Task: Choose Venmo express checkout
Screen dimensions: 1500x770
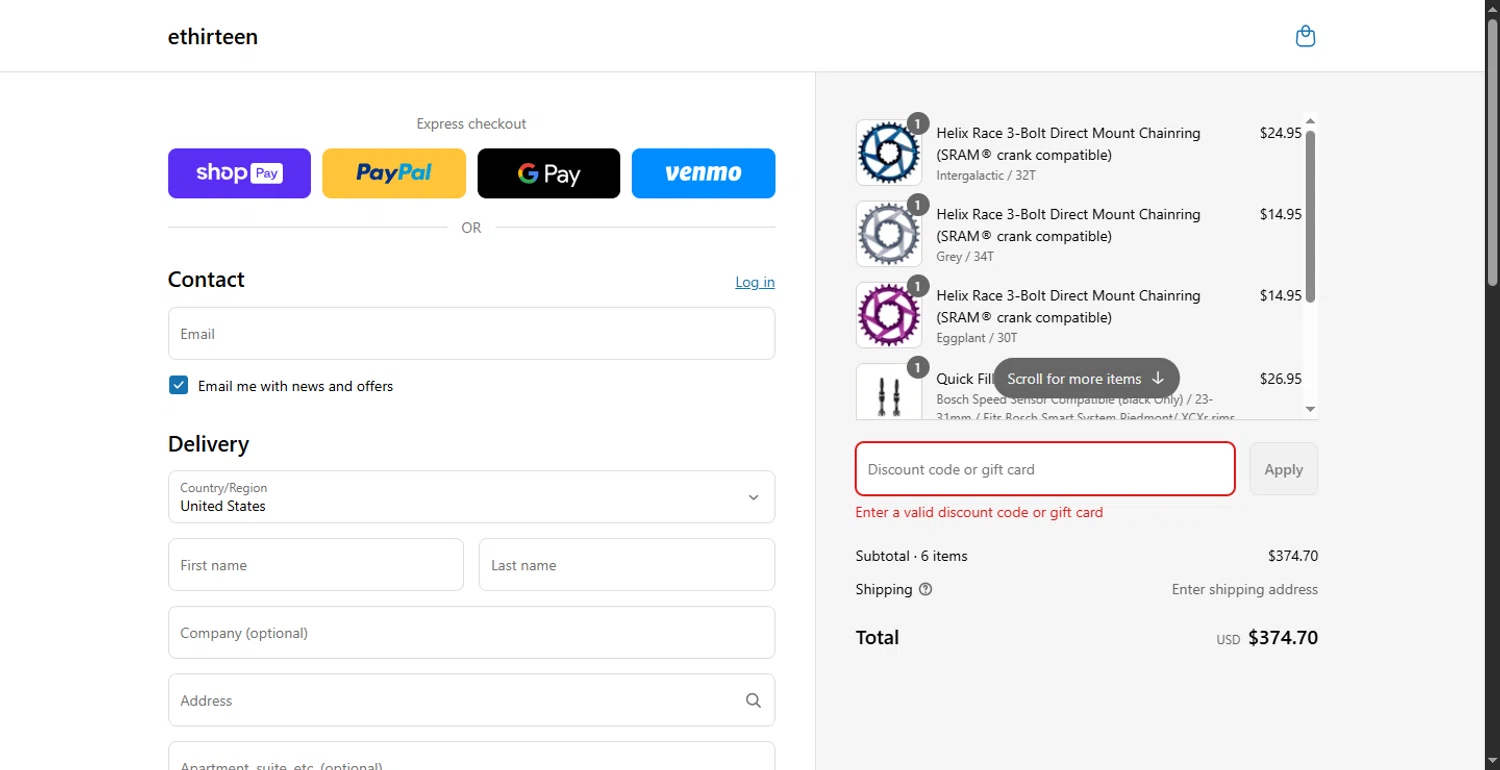Action: [703, 173]
